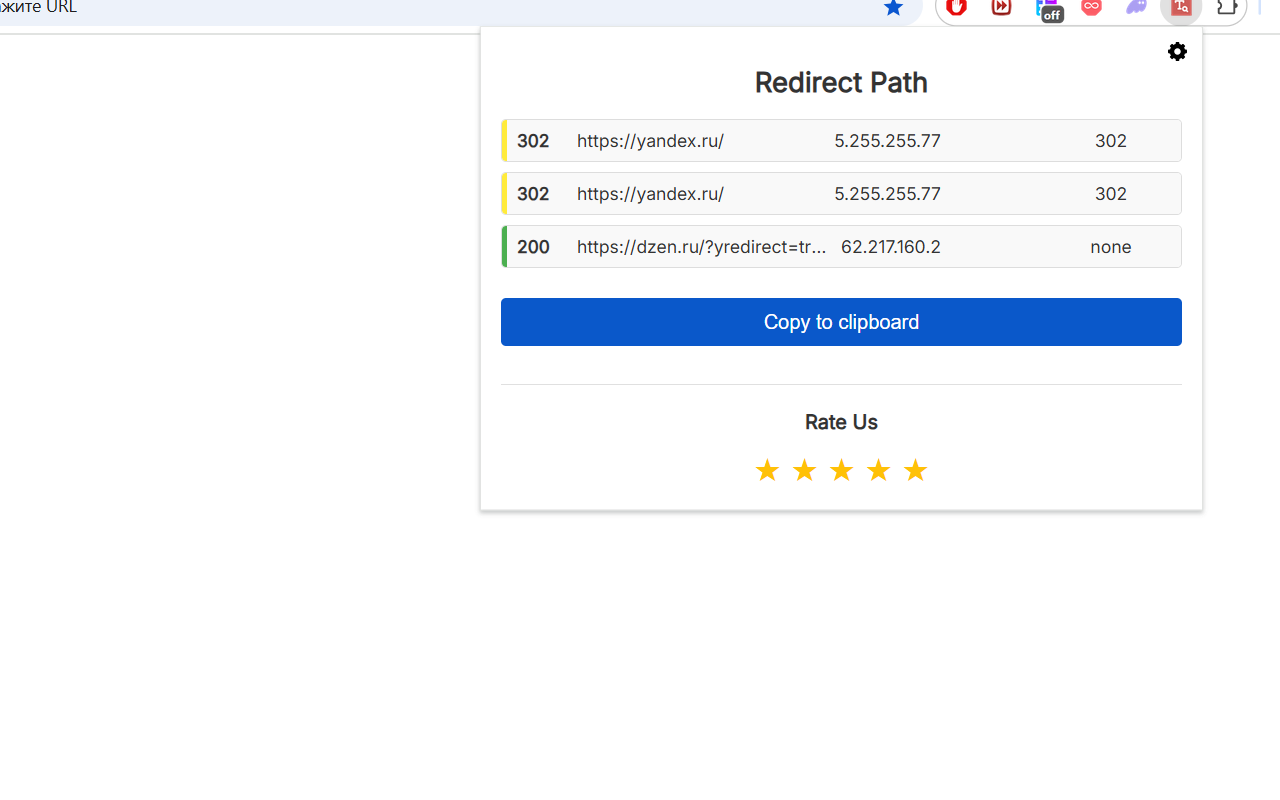The image size is (1280, 800).
Task: Click the dzen.ru 200 status URL
Action: (x=701, y=247)
